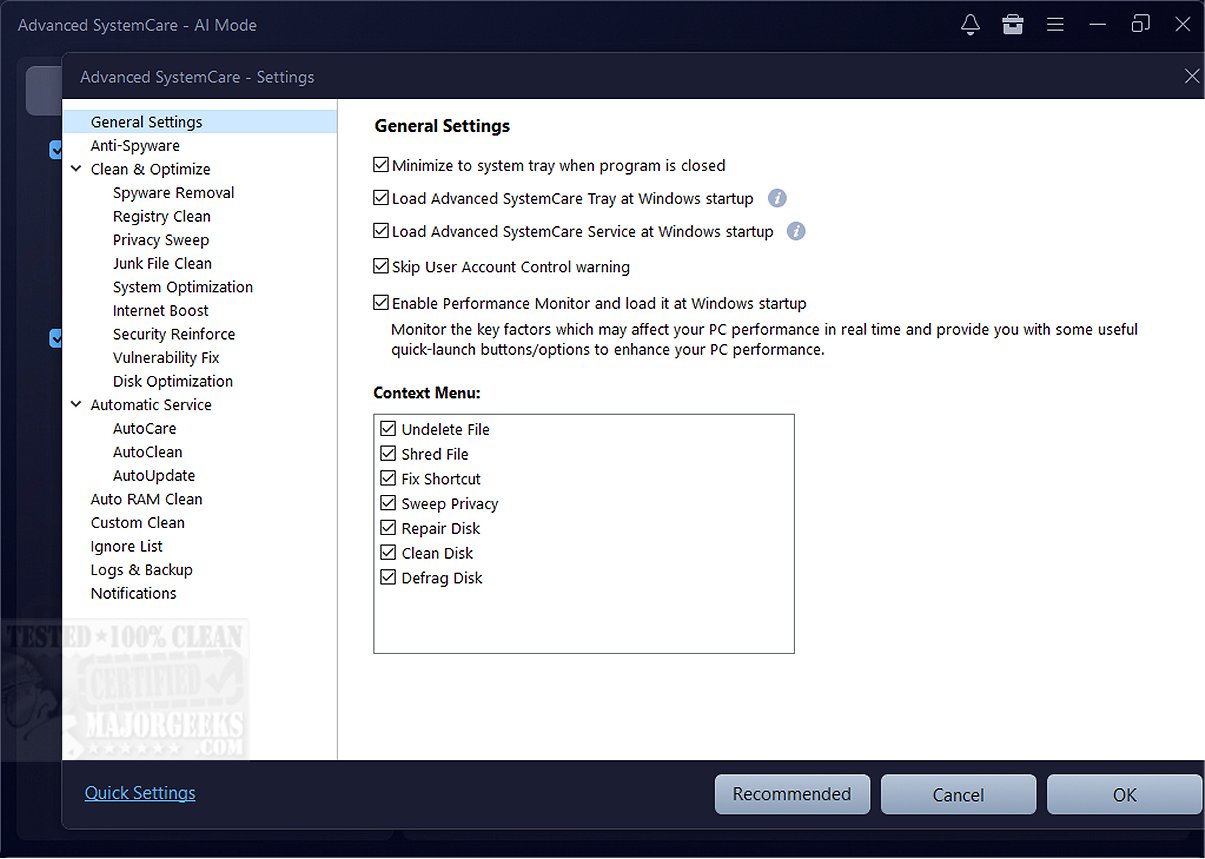
Task: Click info icon beside Service startup option
Action: click(x=796, y=231)
